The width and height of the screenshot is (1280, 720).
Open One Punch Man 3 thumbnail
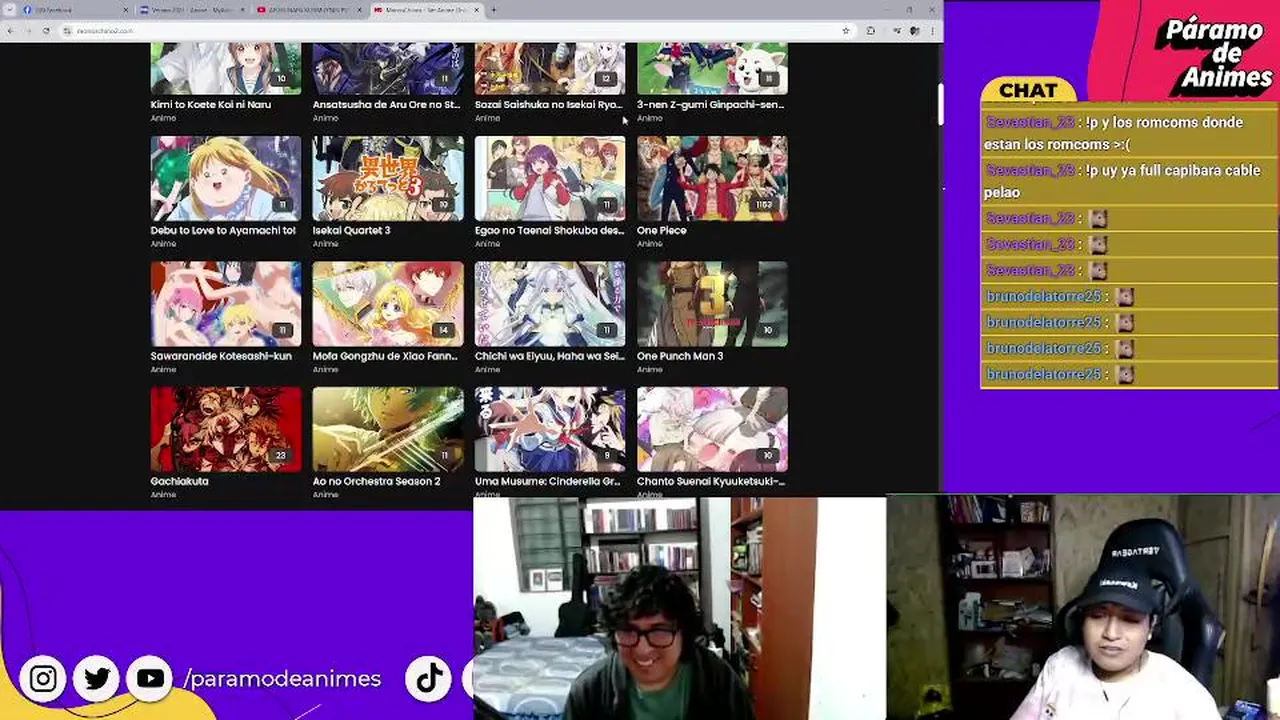tap(712, 304)
